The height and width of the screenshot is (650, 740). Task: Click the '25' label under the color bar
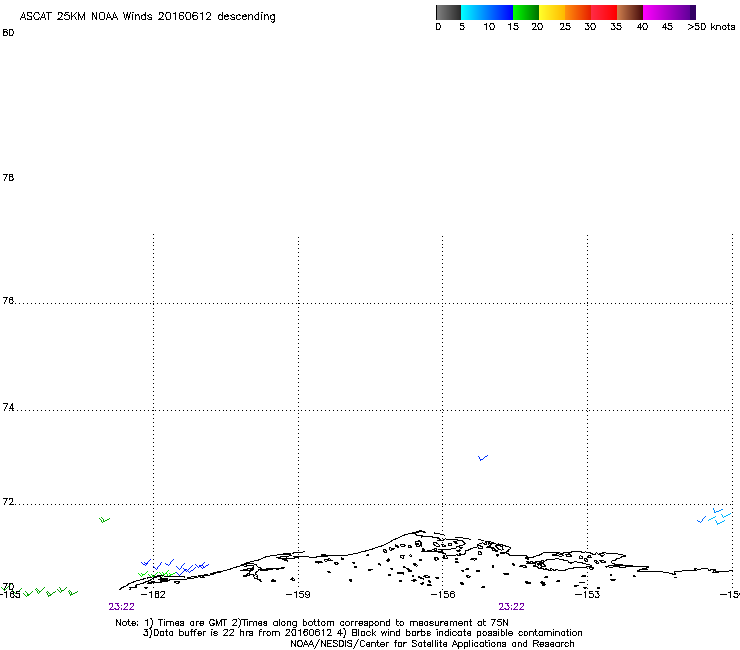pos(565,27)
